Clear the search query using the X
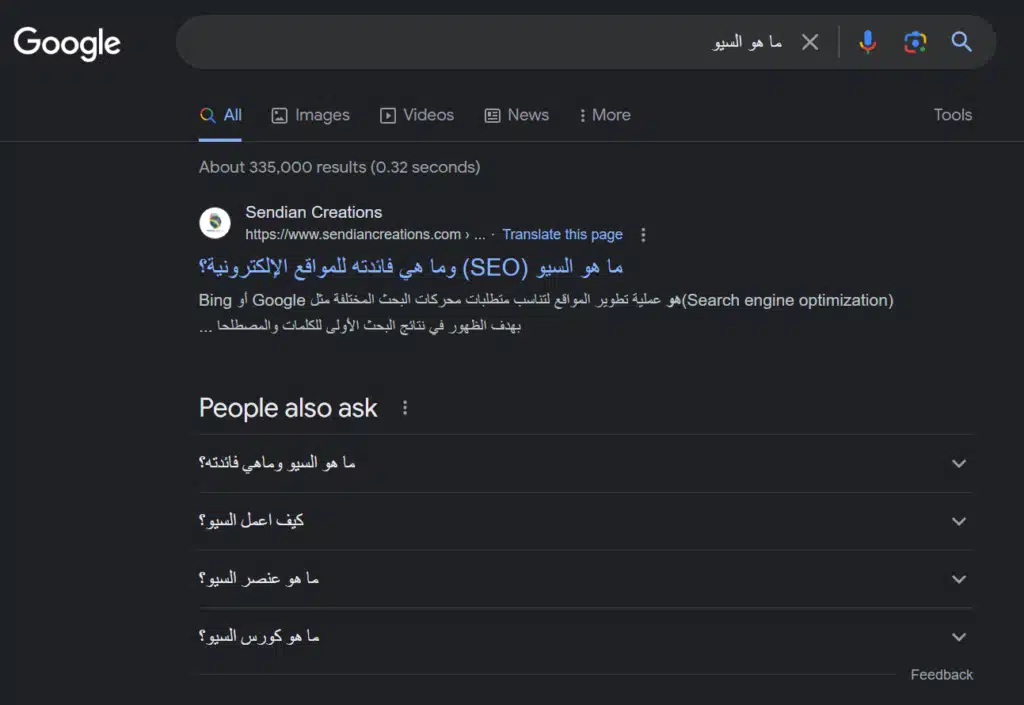Viewport: 1024px width, 705px height. coord(810,42)
